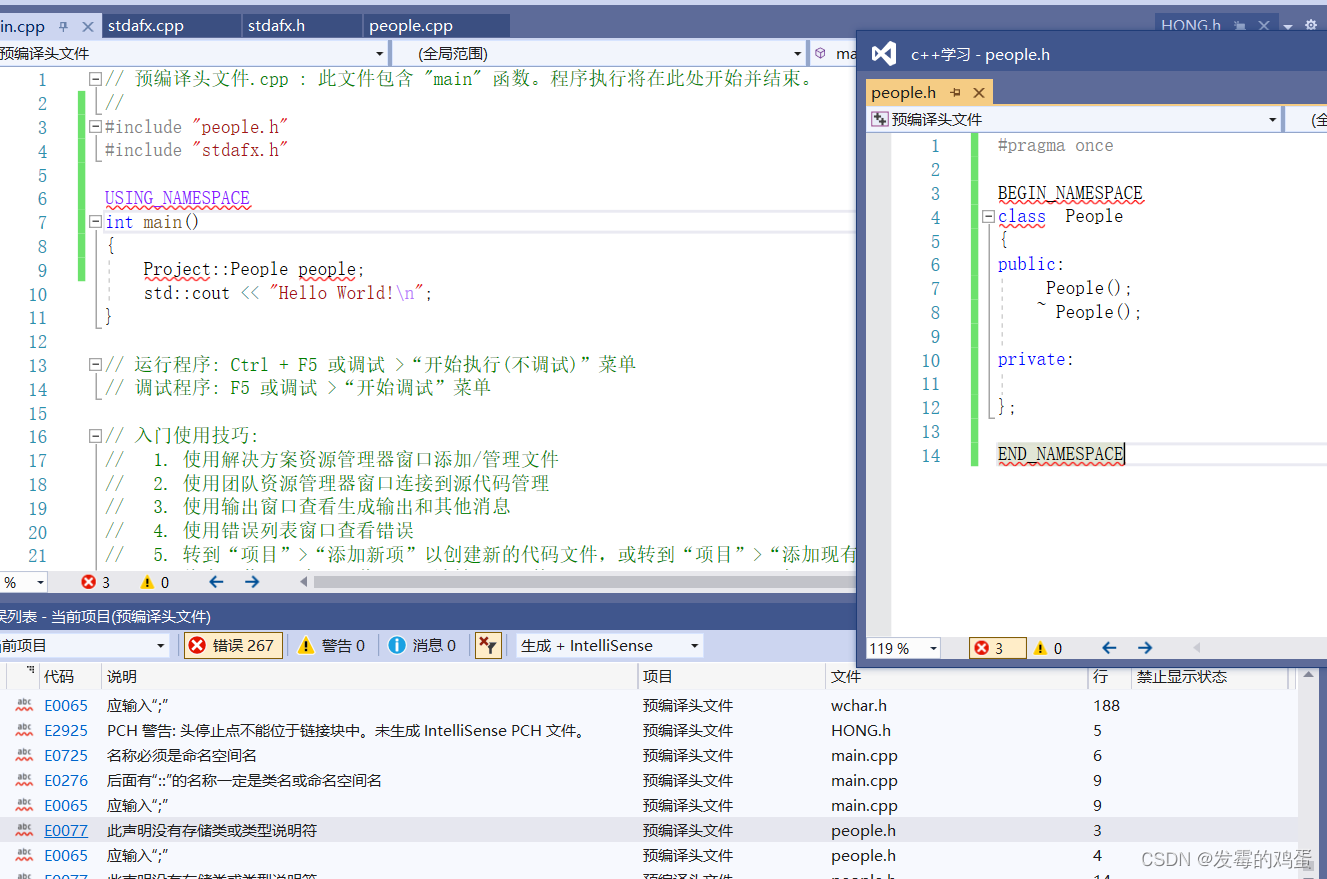Screen dimensions: 1327x879
Task: Close the people.h tab
Action: pyautogui.click(x=979, y=93)
